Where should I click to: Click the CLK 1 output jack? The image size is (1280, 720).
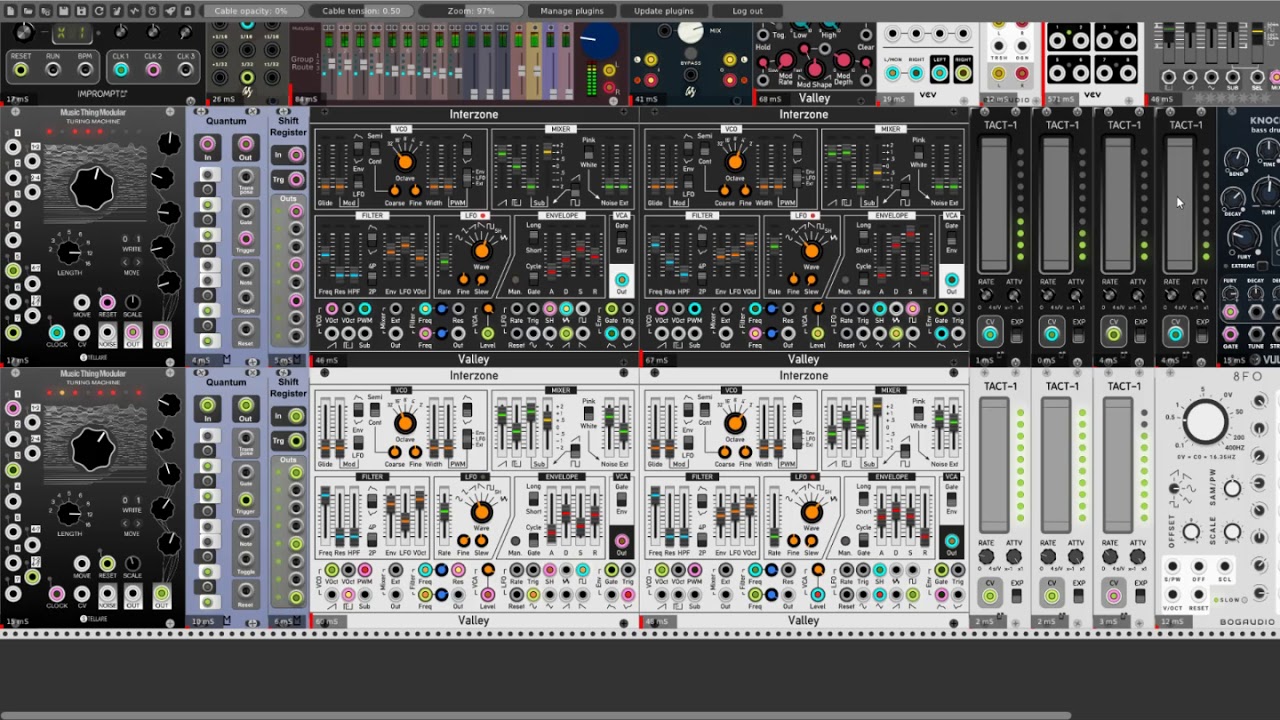tap(121, 70)
